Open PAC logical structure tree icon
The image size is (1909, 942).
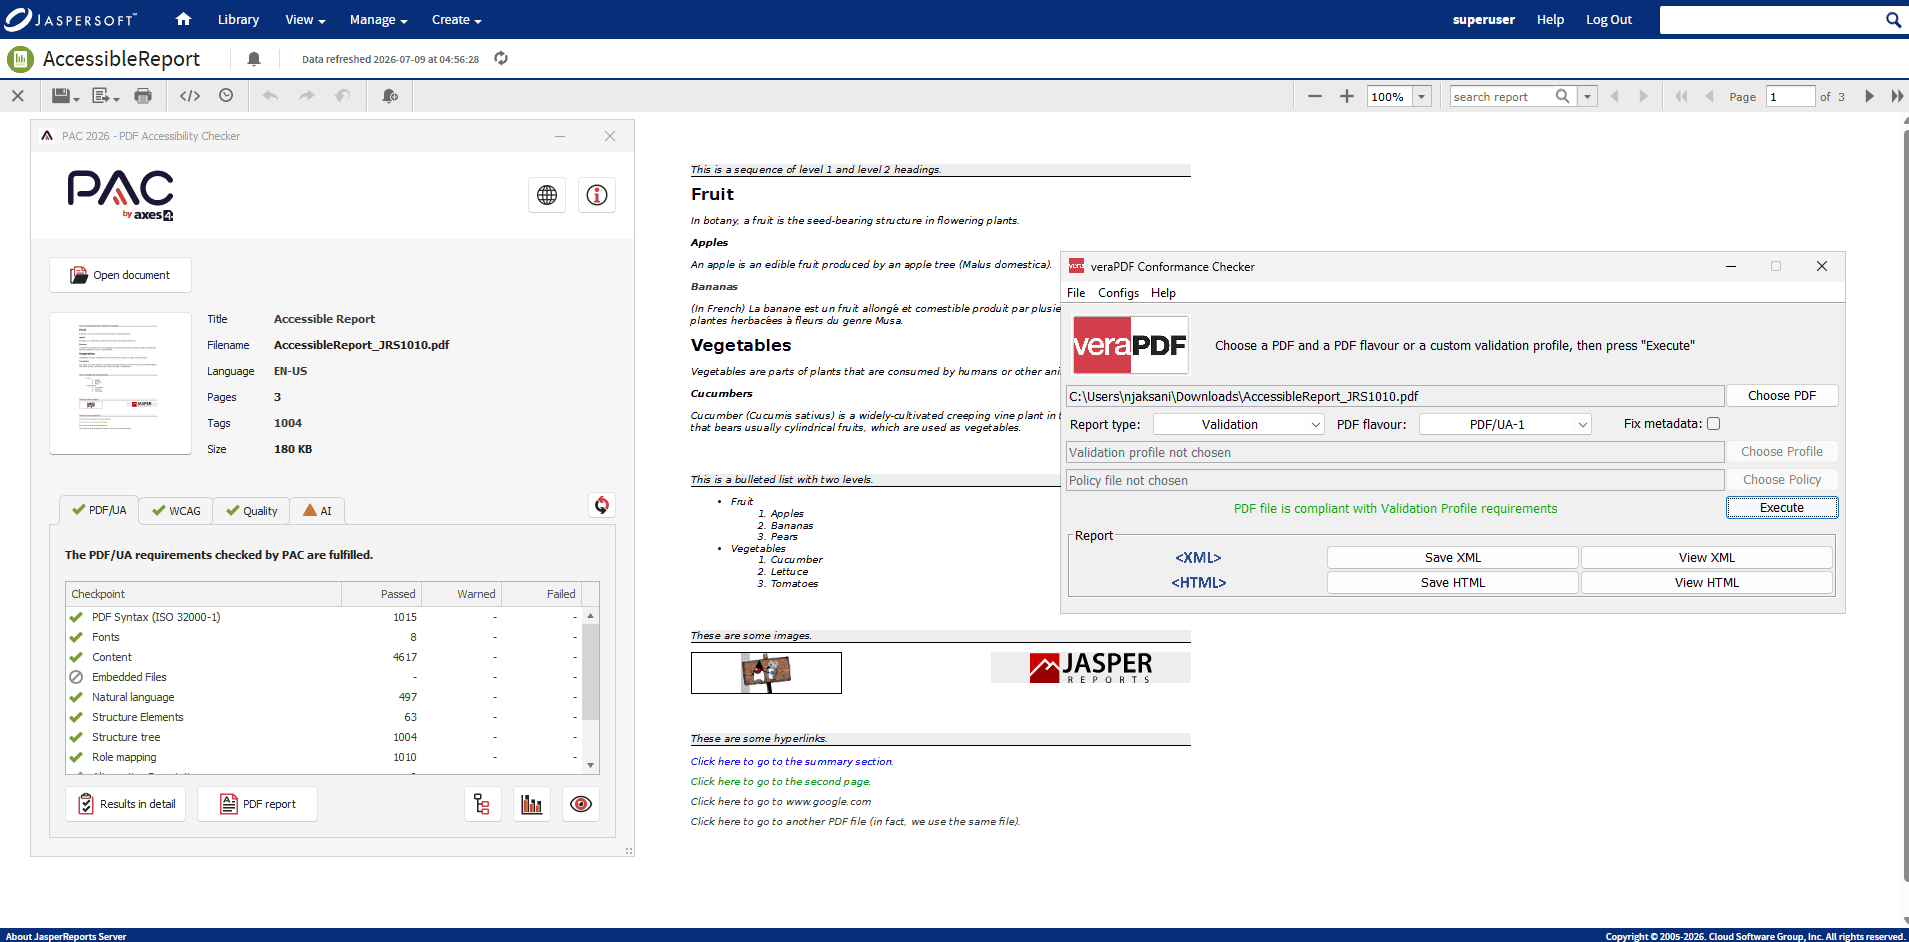click(482, 804)
